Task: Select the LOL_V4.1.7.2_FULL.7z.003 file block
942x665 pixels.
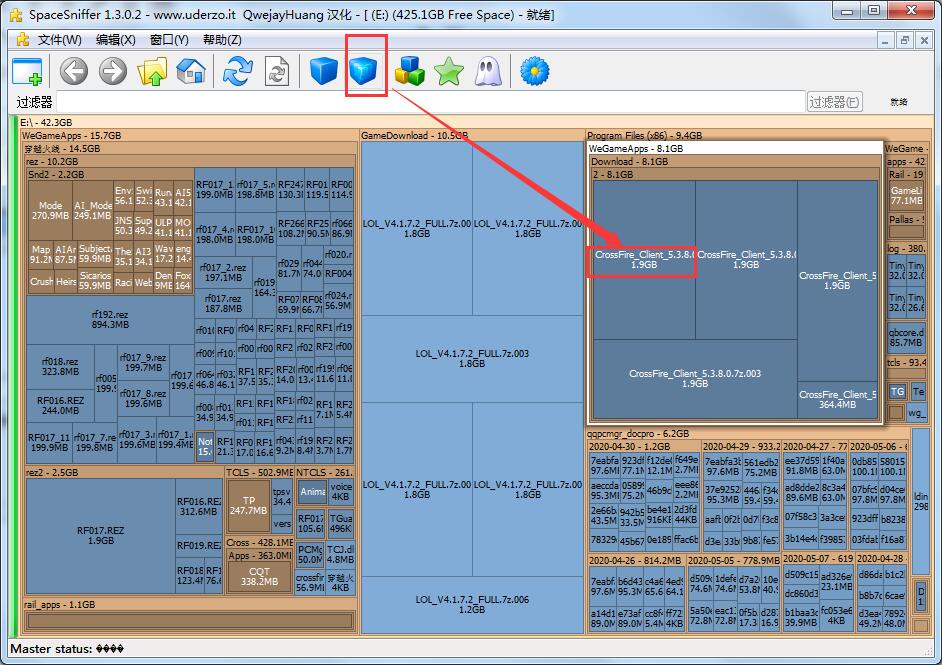Action: (x=472, y=359)
